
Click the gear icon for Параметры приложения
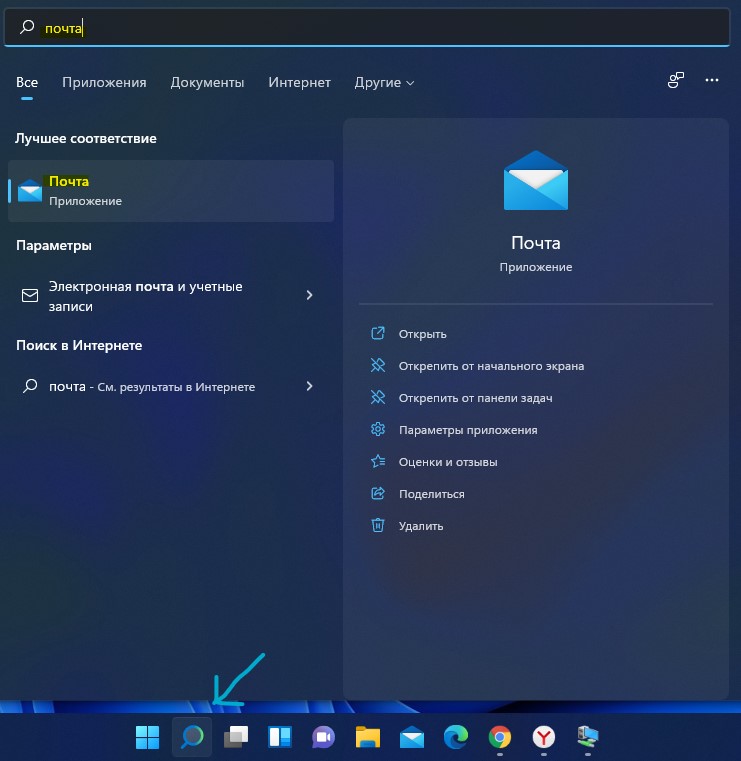(x=378, y=429)
